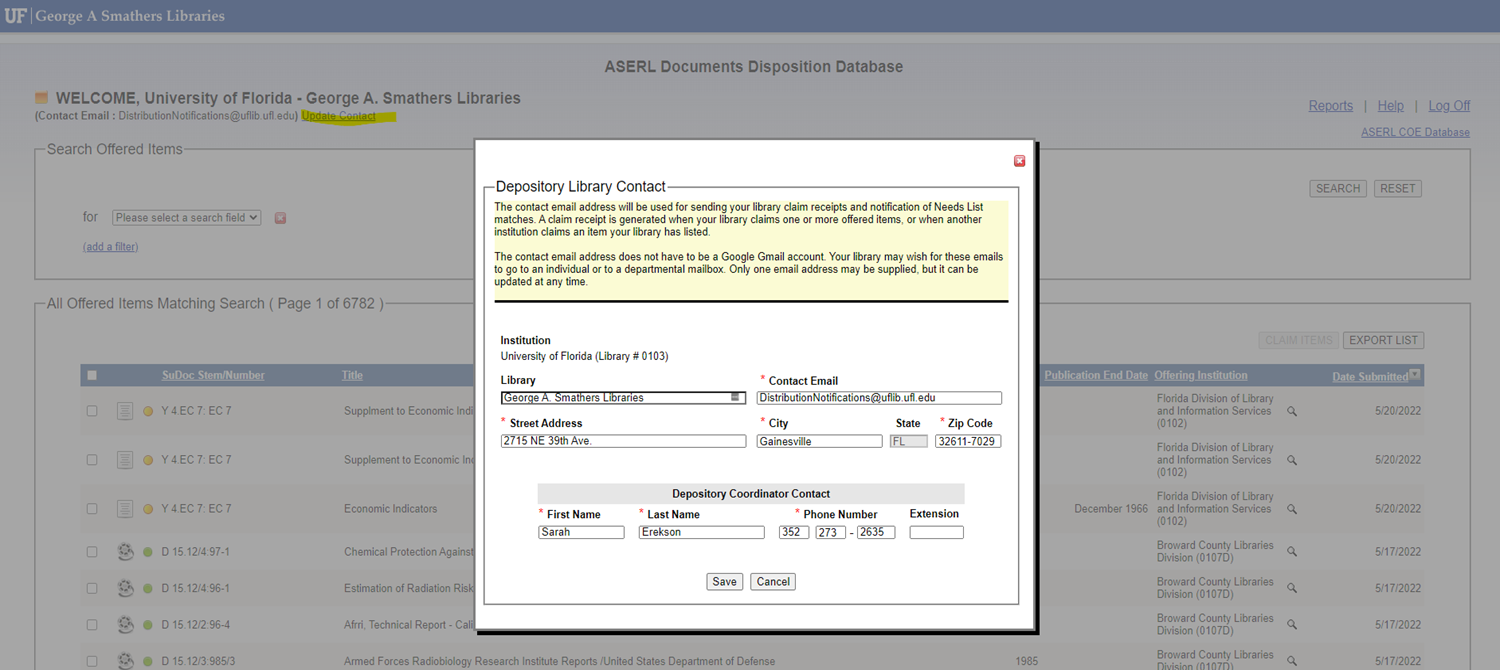Click the Last Name input field

tap(701, 533)
